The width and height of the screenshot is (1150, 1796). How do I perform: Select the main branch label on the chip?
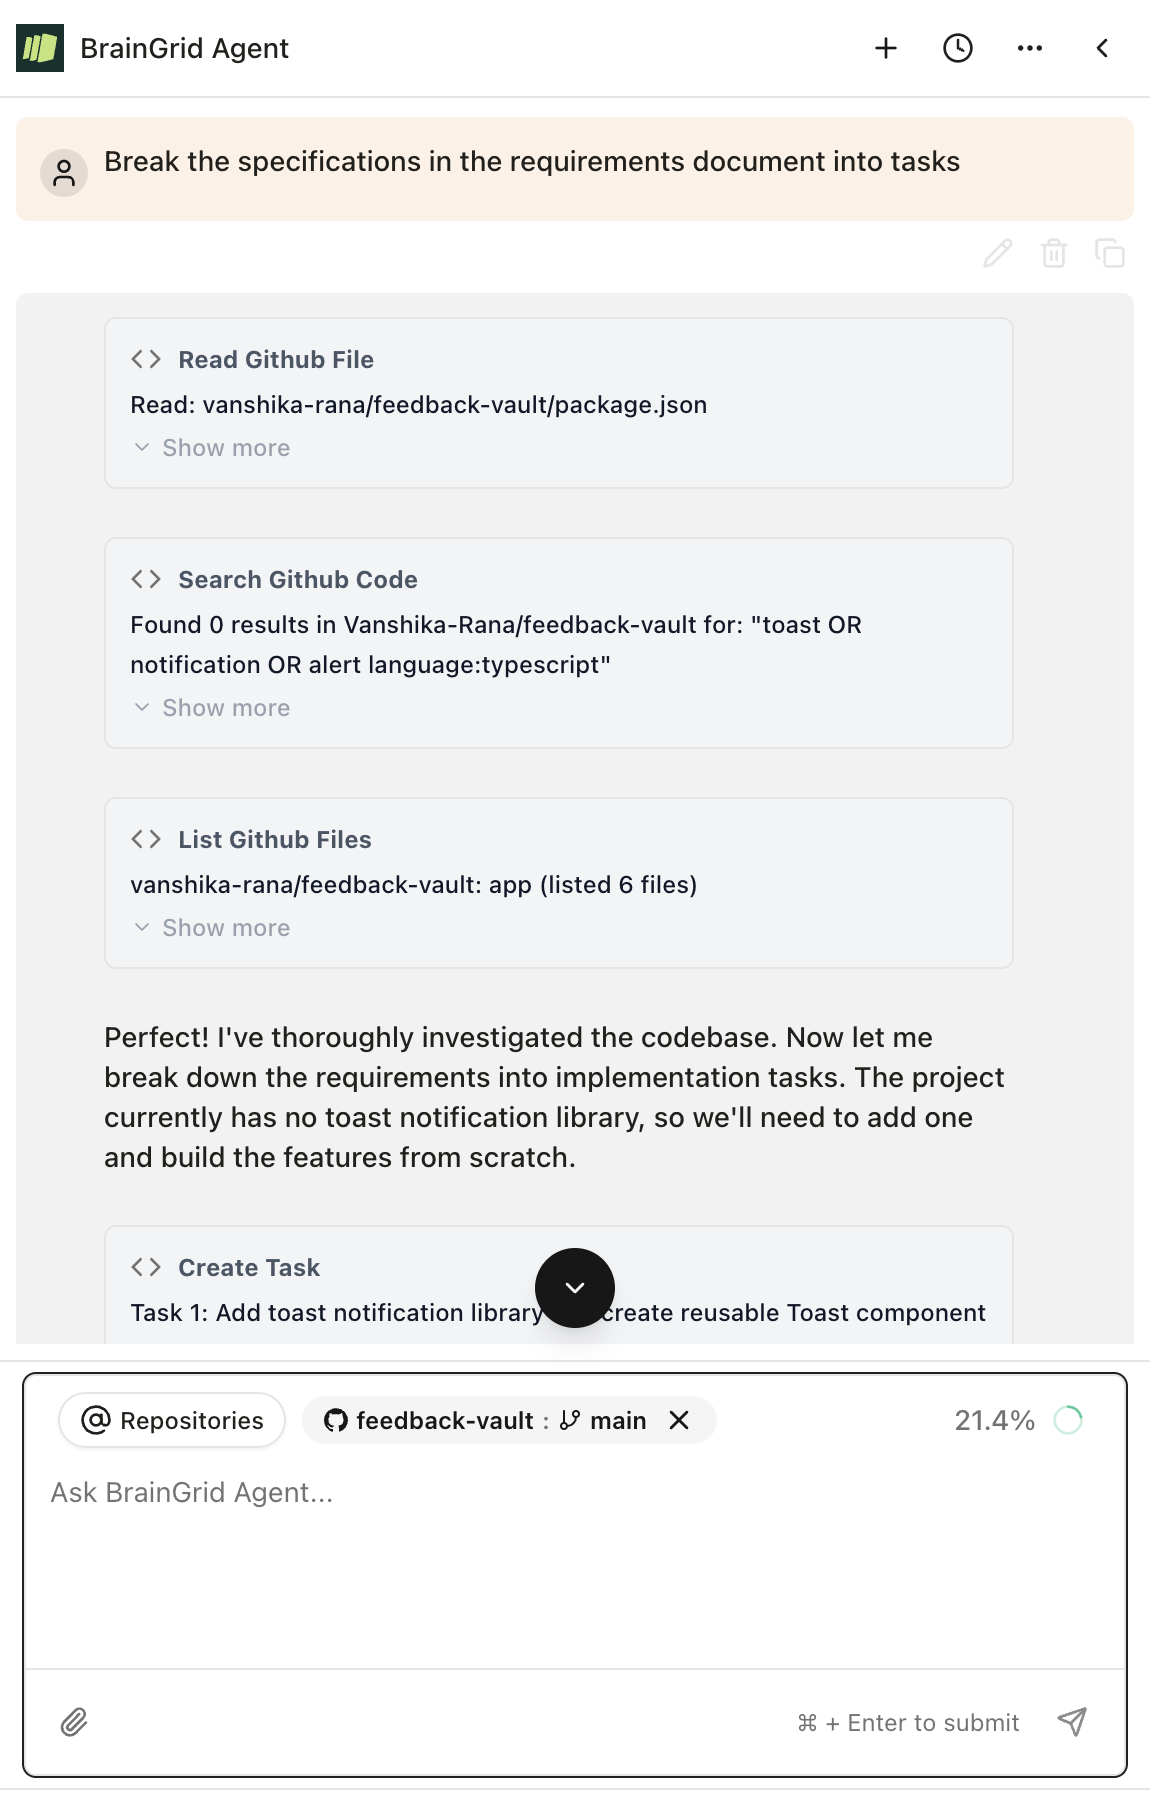click(617, 1420)
